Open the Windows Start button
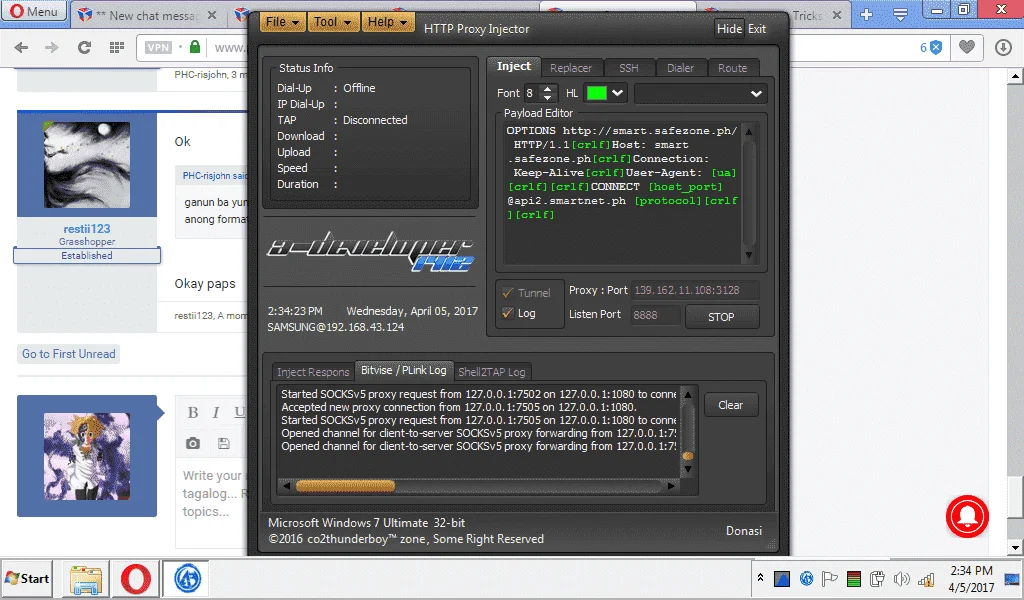Viewport: 1024px width, 600px height. pyautogui.click(x=27, y=578)
